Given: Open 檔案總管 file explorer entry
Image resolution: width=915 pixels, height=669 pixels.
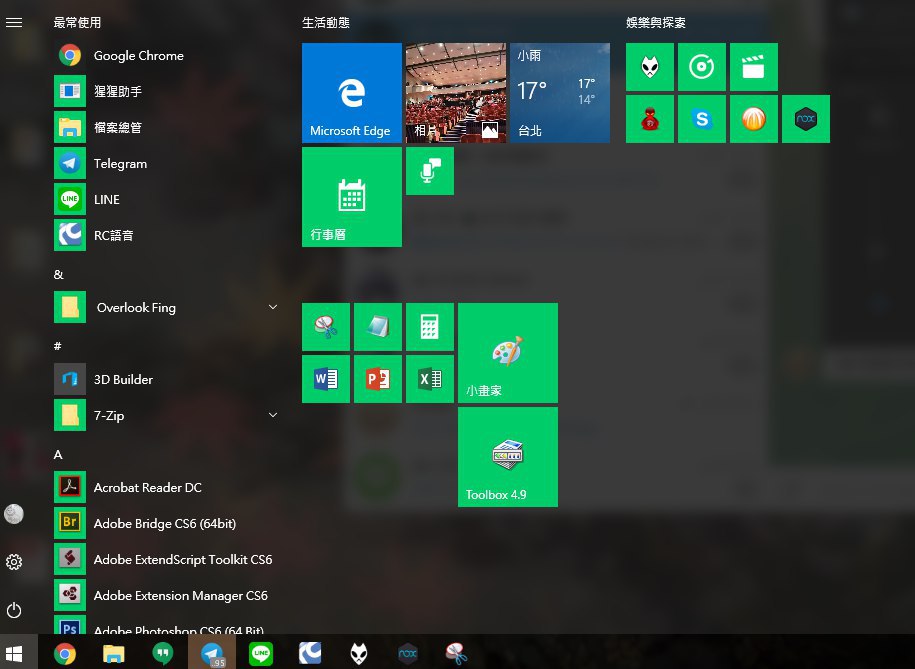Looking at the screenshot, I should [168, 127].
